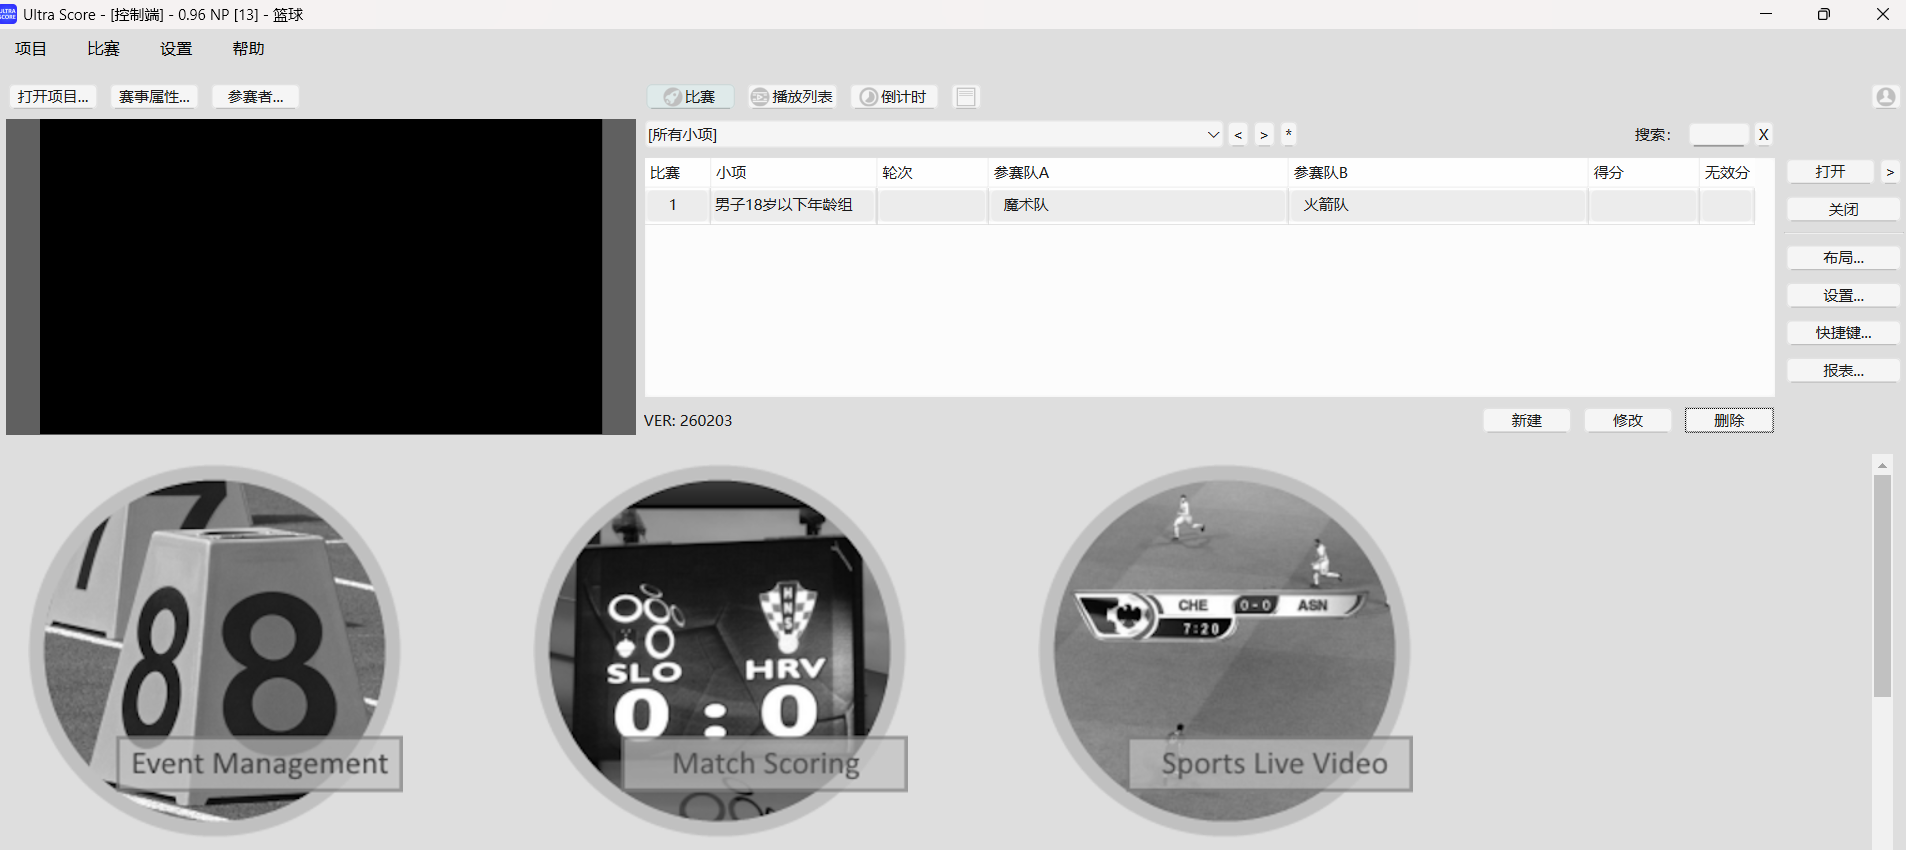
Task: Open the 倒计时 countdown tab
Action: pyautogui.click(x=893, y=97)
